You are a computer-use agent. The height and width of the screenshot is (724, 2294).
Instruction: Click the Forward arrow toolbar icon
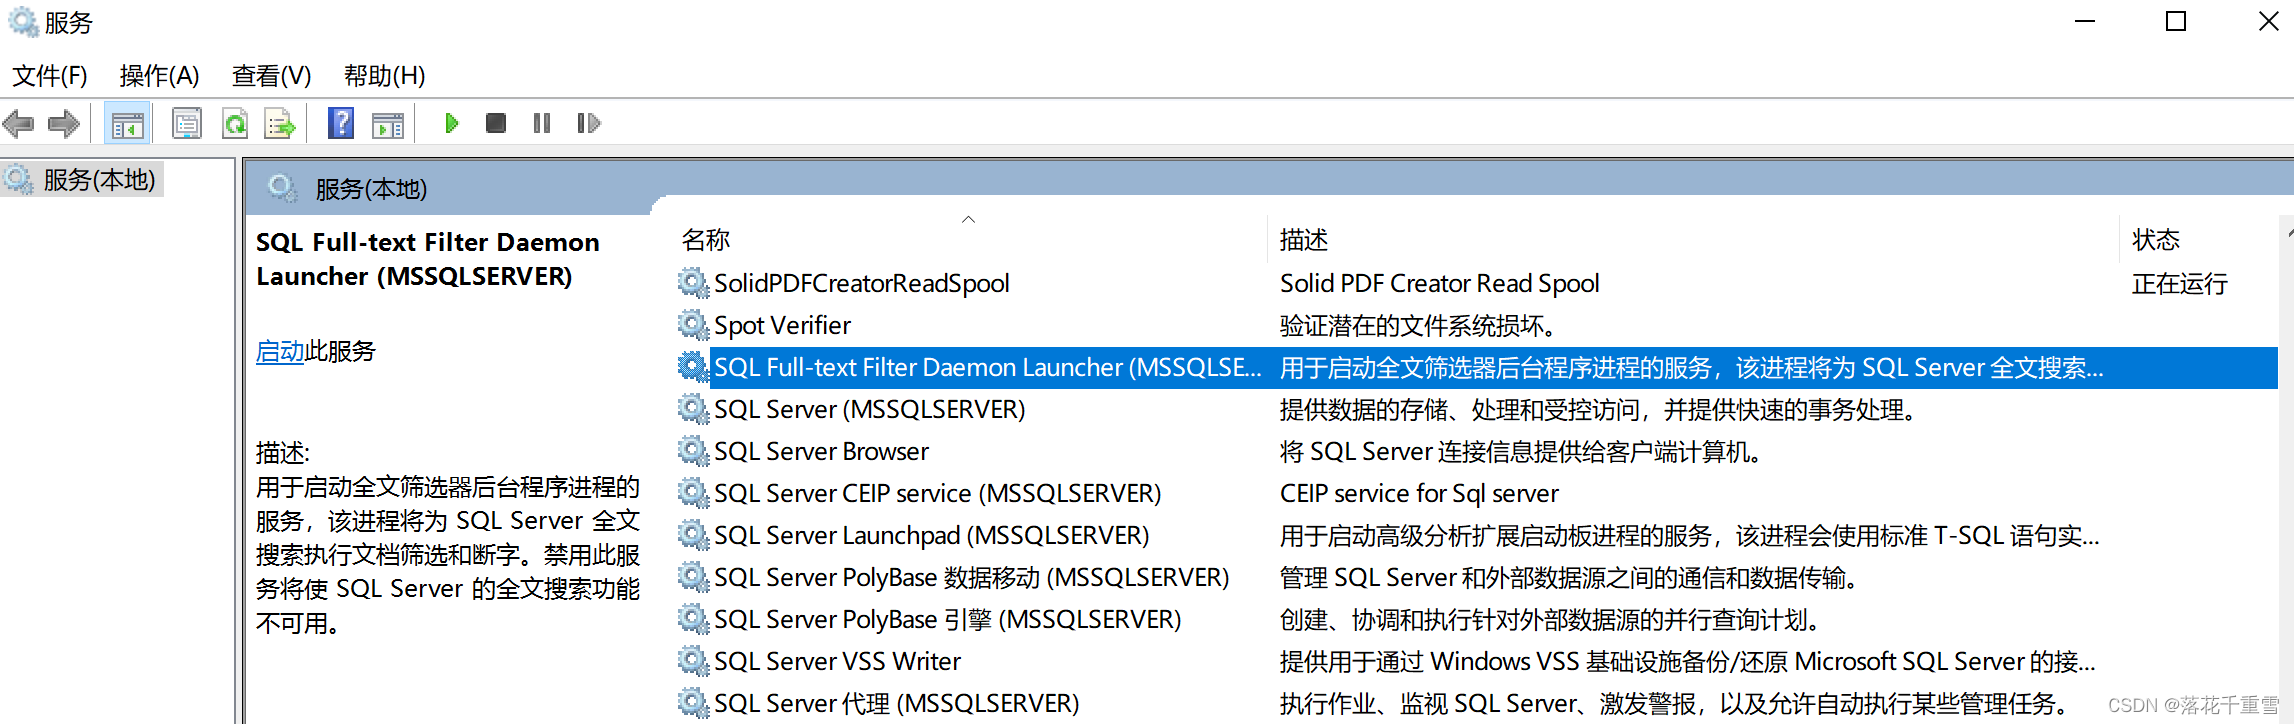tap(64, 124)
